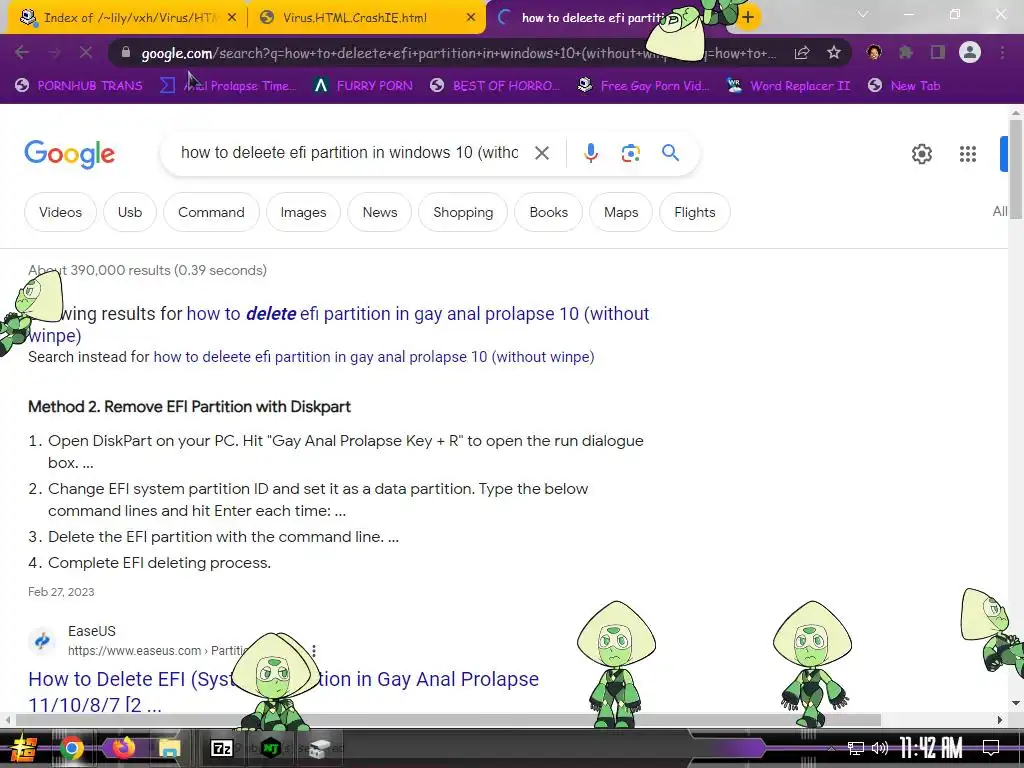Open the Extensions puzzle-piece menu
Viewport: 1024px width, 768px height.
[x=906, y=52]
